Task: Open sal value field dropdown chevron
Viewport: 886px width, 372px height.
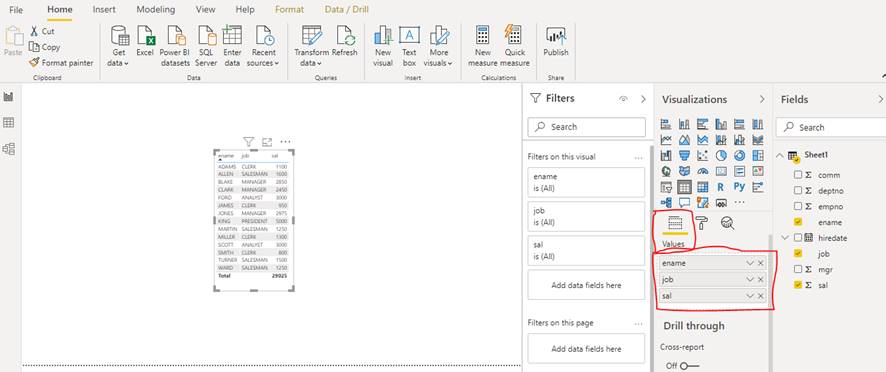Action: [750, 296]
